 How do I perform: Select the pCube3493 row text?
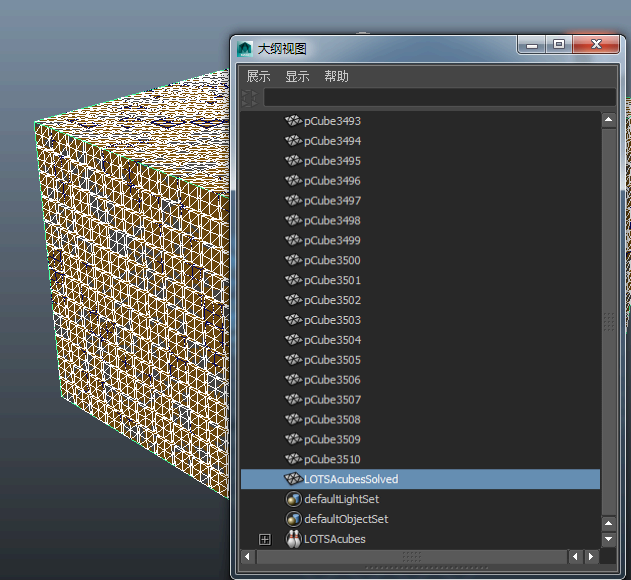[332, 121]
